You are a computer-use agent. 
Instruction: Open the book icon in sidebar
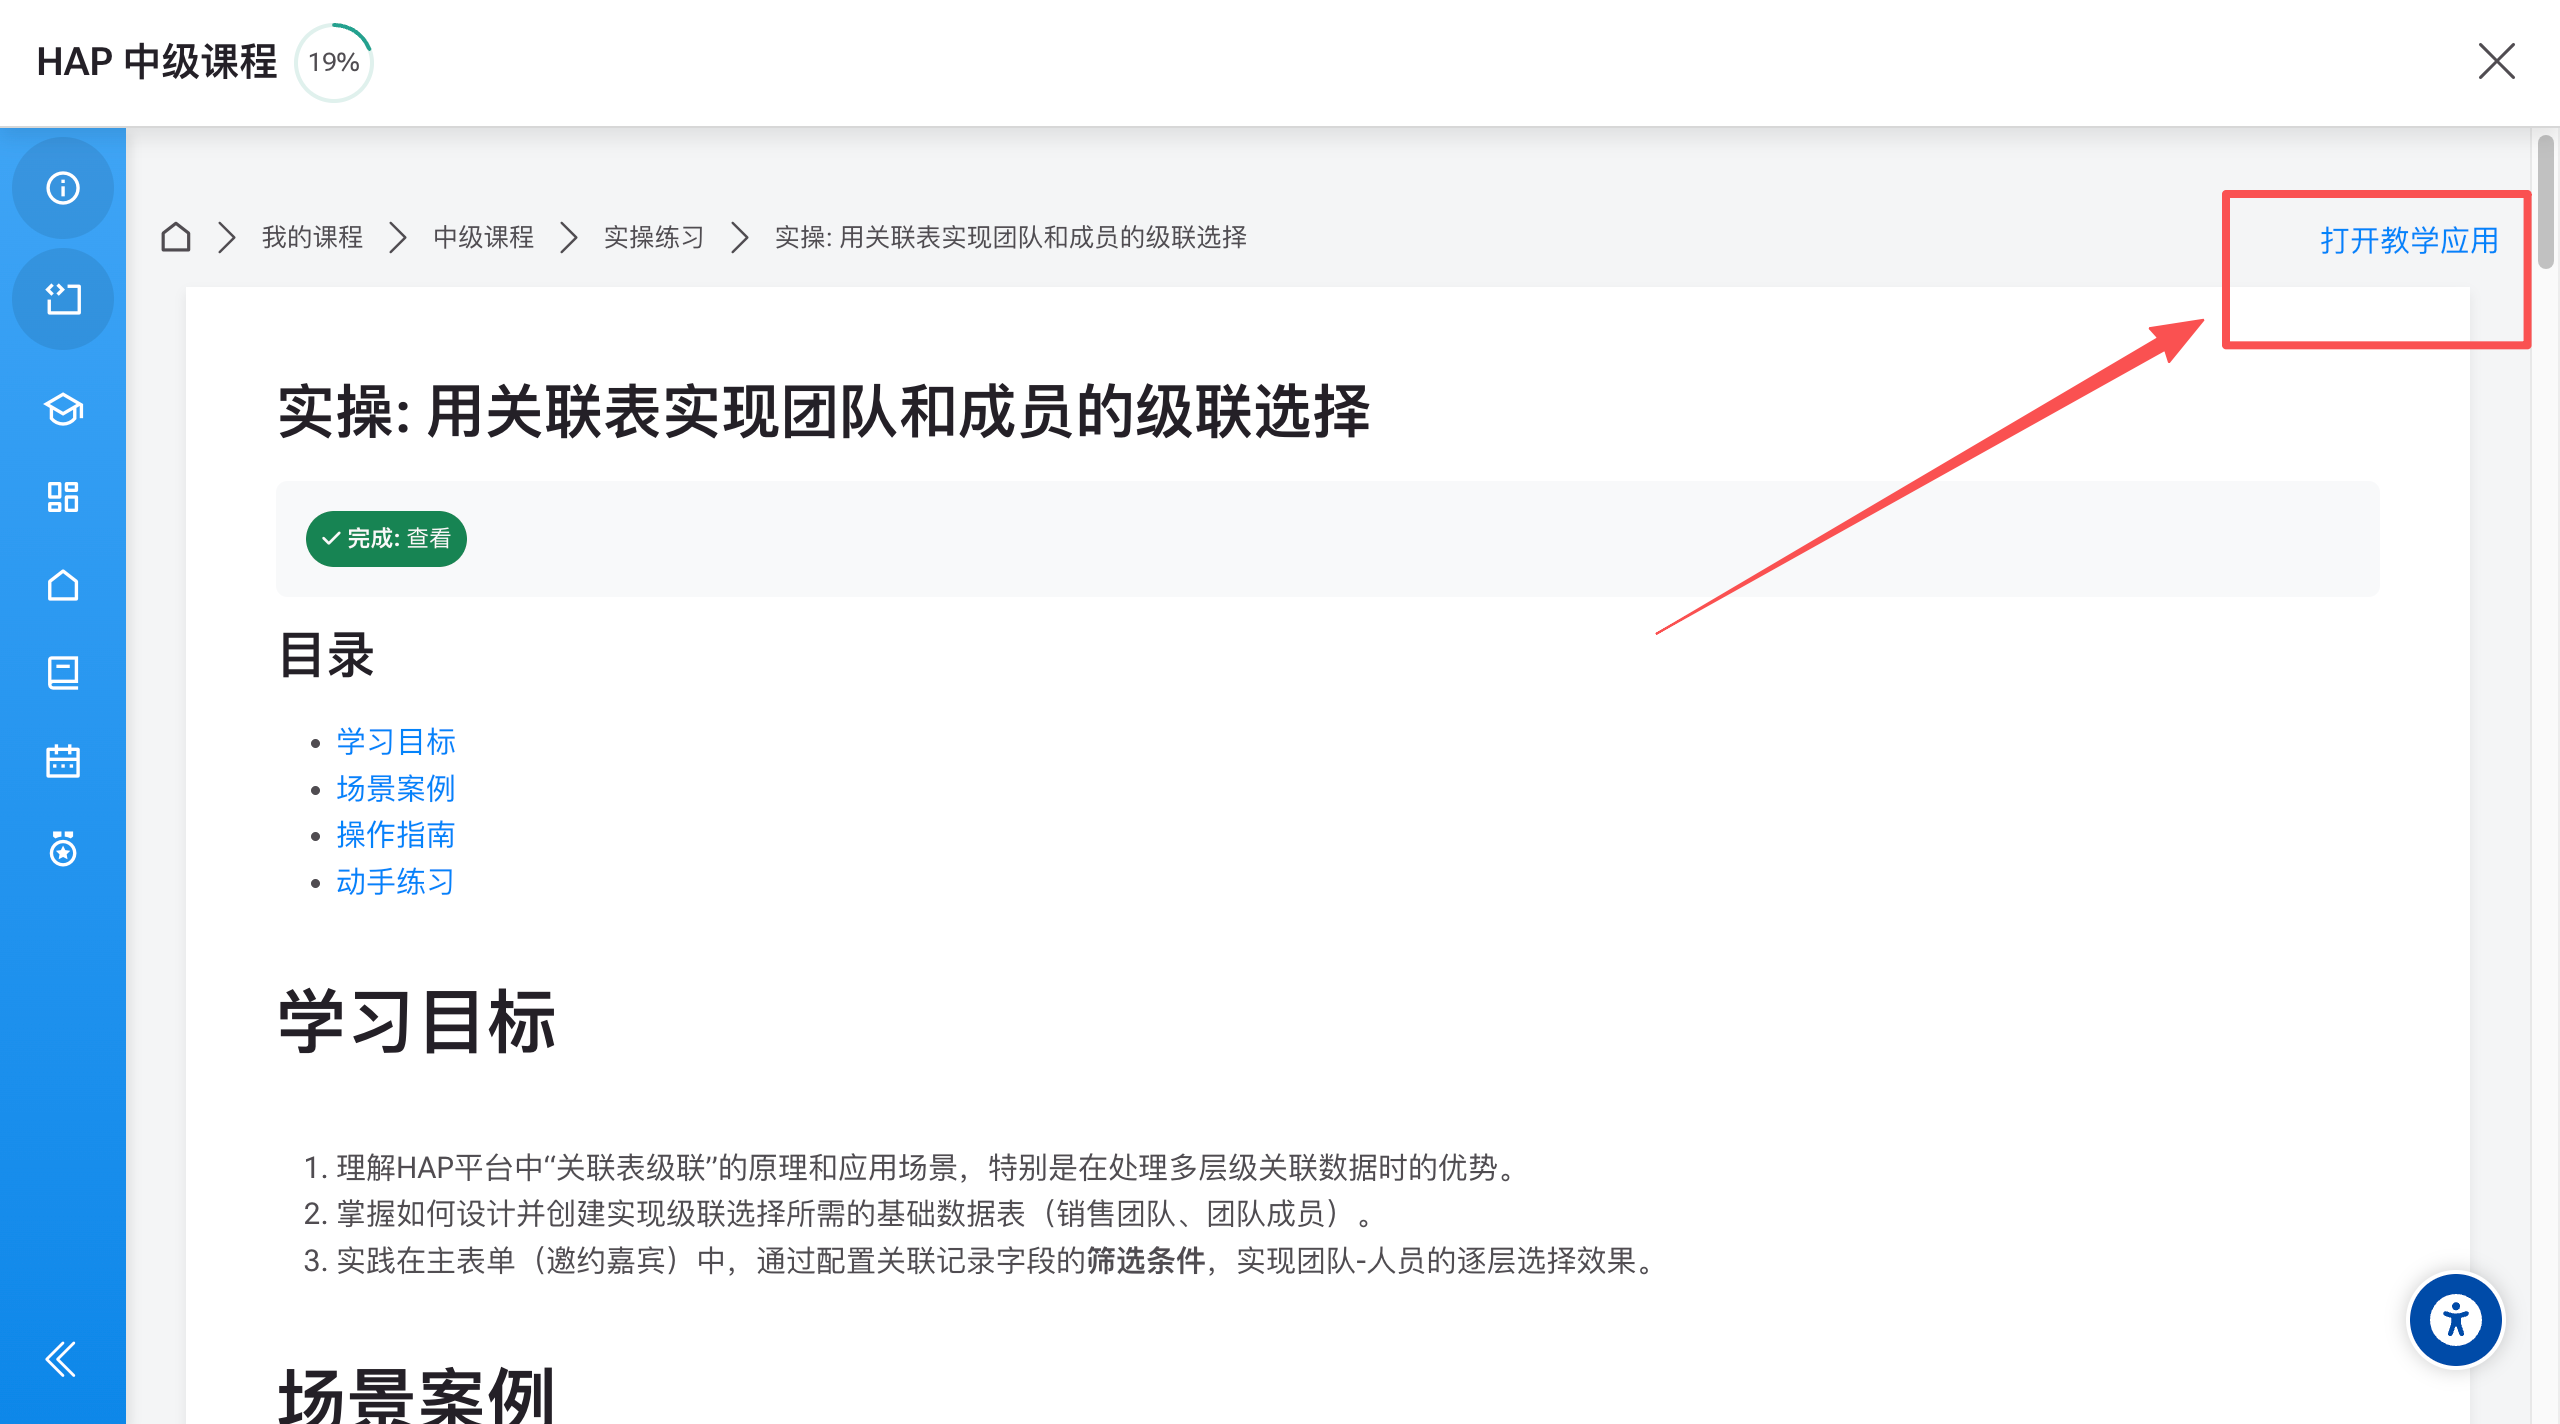tap(63, 673)
